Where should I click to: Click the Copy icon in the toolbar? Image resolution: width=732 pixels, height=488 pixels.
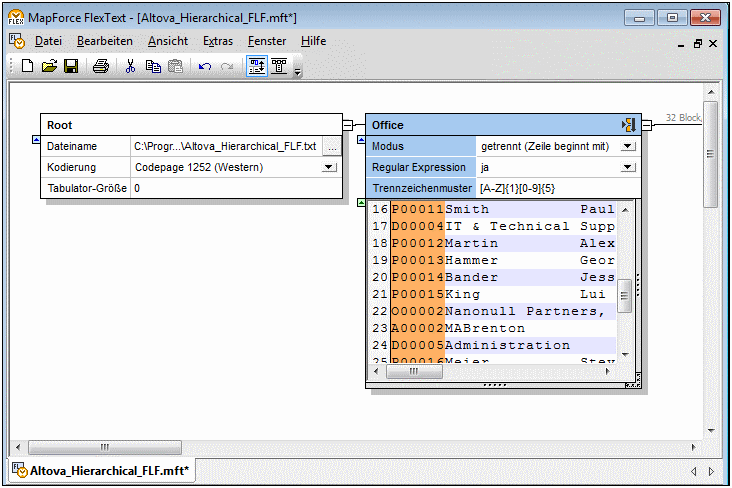[x=153, y=67]
